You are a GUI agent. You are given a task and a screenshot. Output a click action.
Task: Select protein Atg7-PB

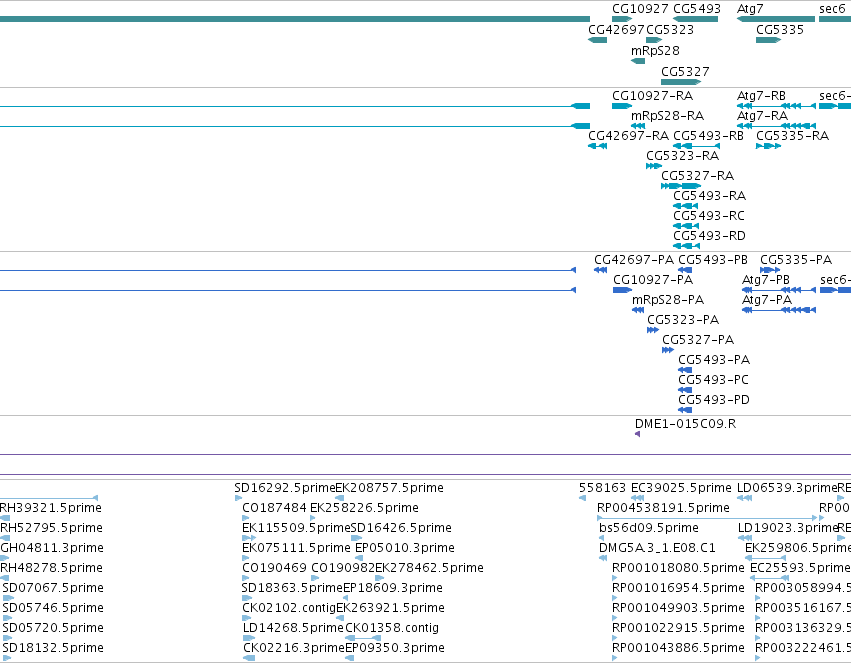point(779,290)
